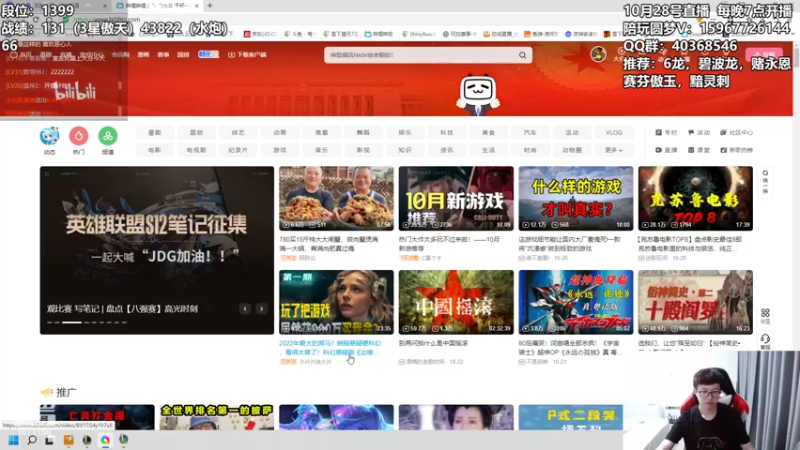Select the 鬼畜 category

tap(321, 133)
